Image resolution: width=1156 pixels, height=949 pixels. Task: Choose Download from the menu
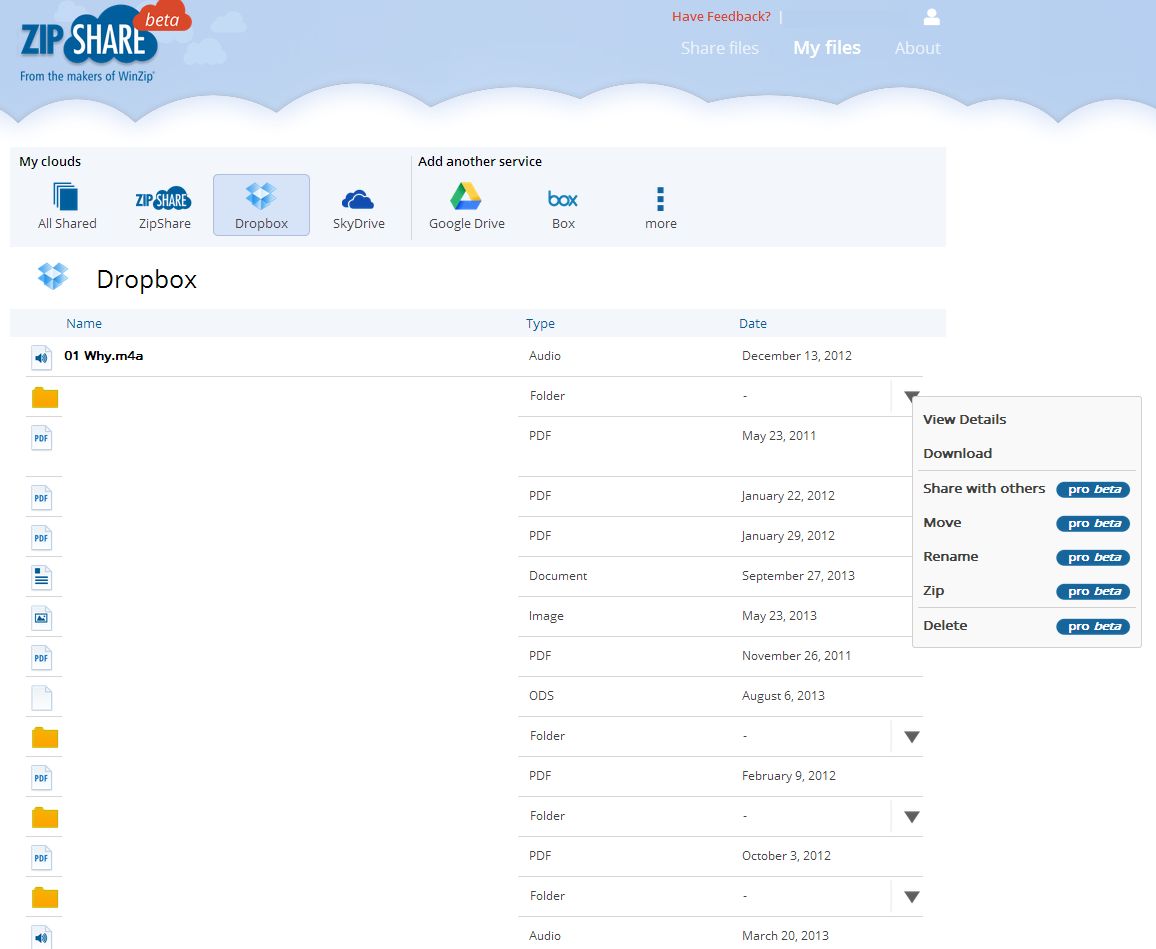coord(957,453)
